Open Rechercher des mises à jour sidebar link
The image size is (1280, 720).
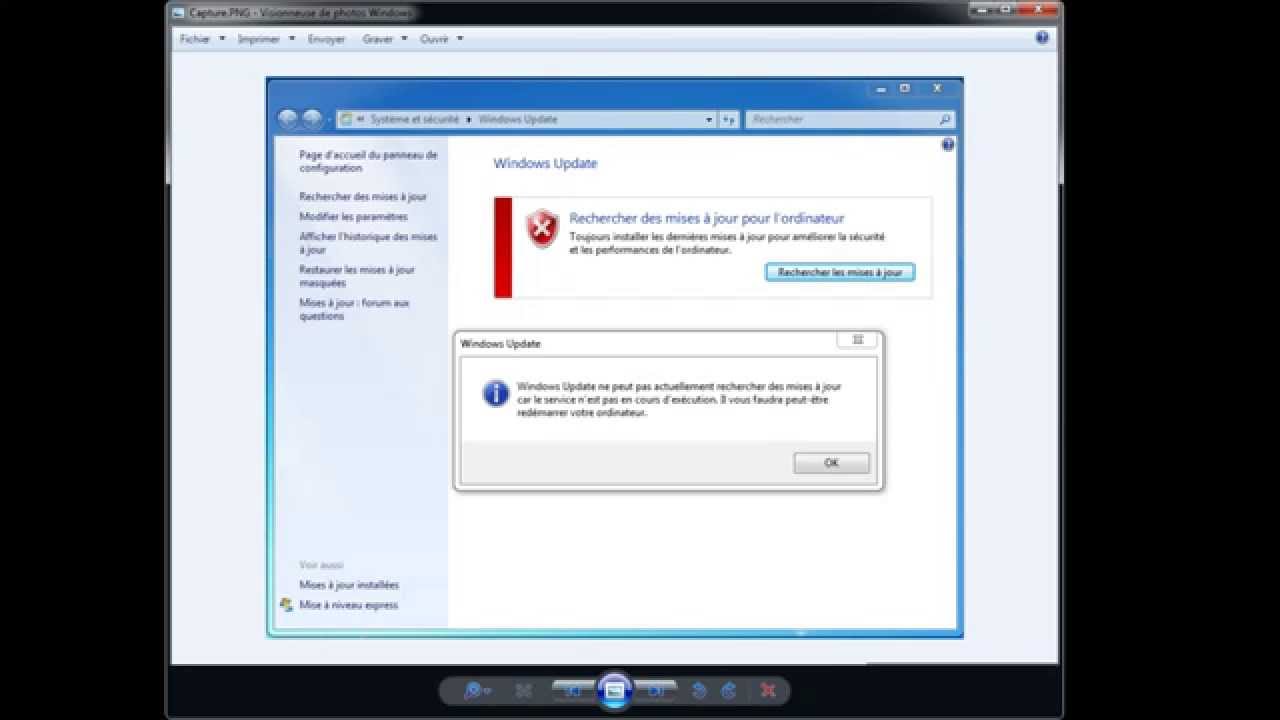coord(363,197)
